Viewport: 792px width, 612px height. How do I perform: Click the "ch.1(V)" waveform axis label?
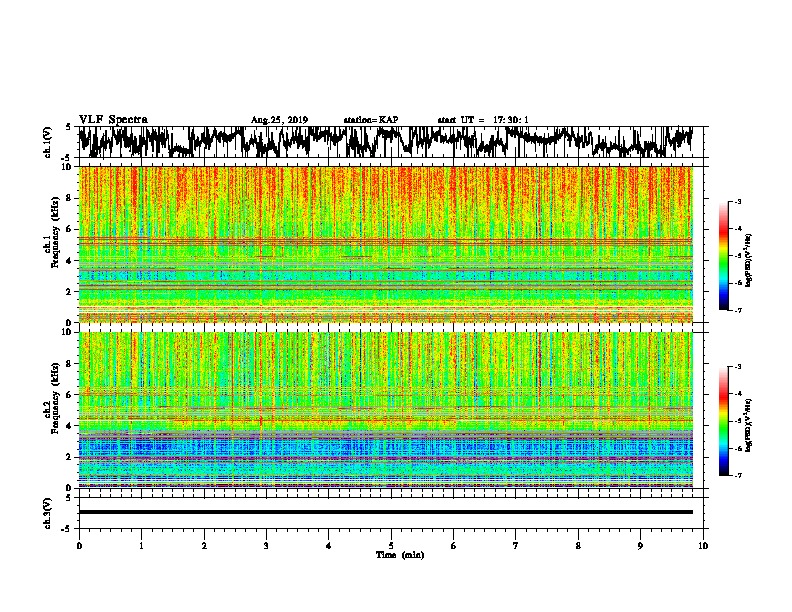click(x=48, y=142)
